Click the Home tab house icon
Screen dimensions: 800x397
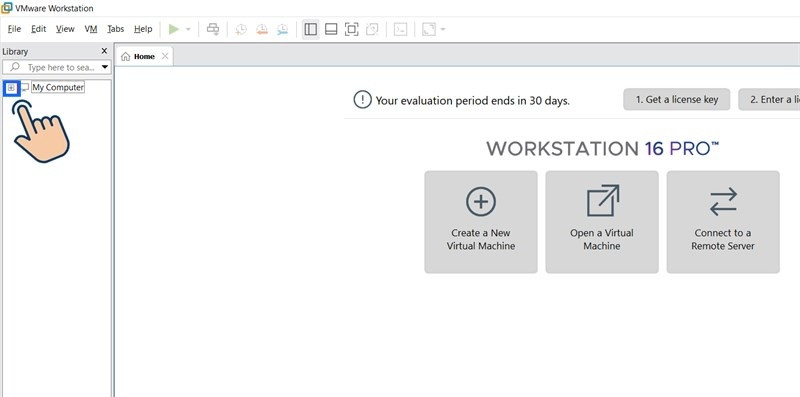[126, 57]
